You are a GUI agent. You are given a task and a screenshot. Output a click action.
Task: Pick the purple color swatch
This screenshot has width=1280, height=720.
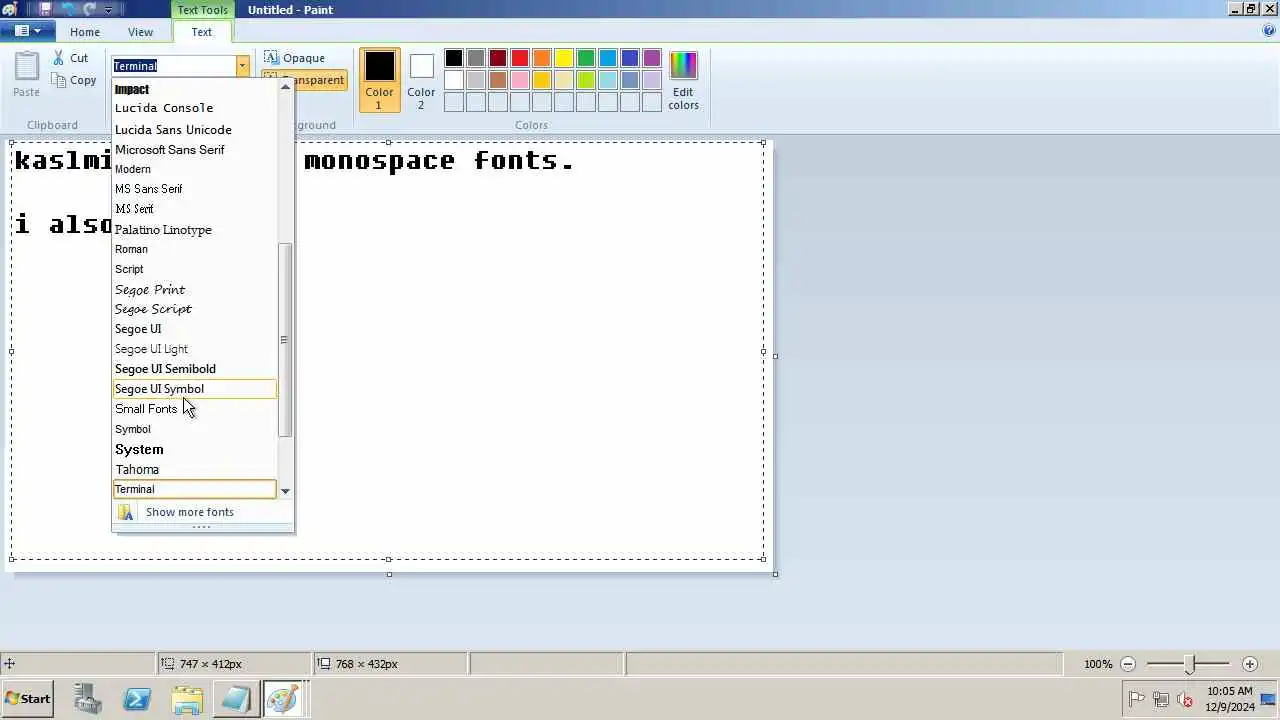click(652, 58)
